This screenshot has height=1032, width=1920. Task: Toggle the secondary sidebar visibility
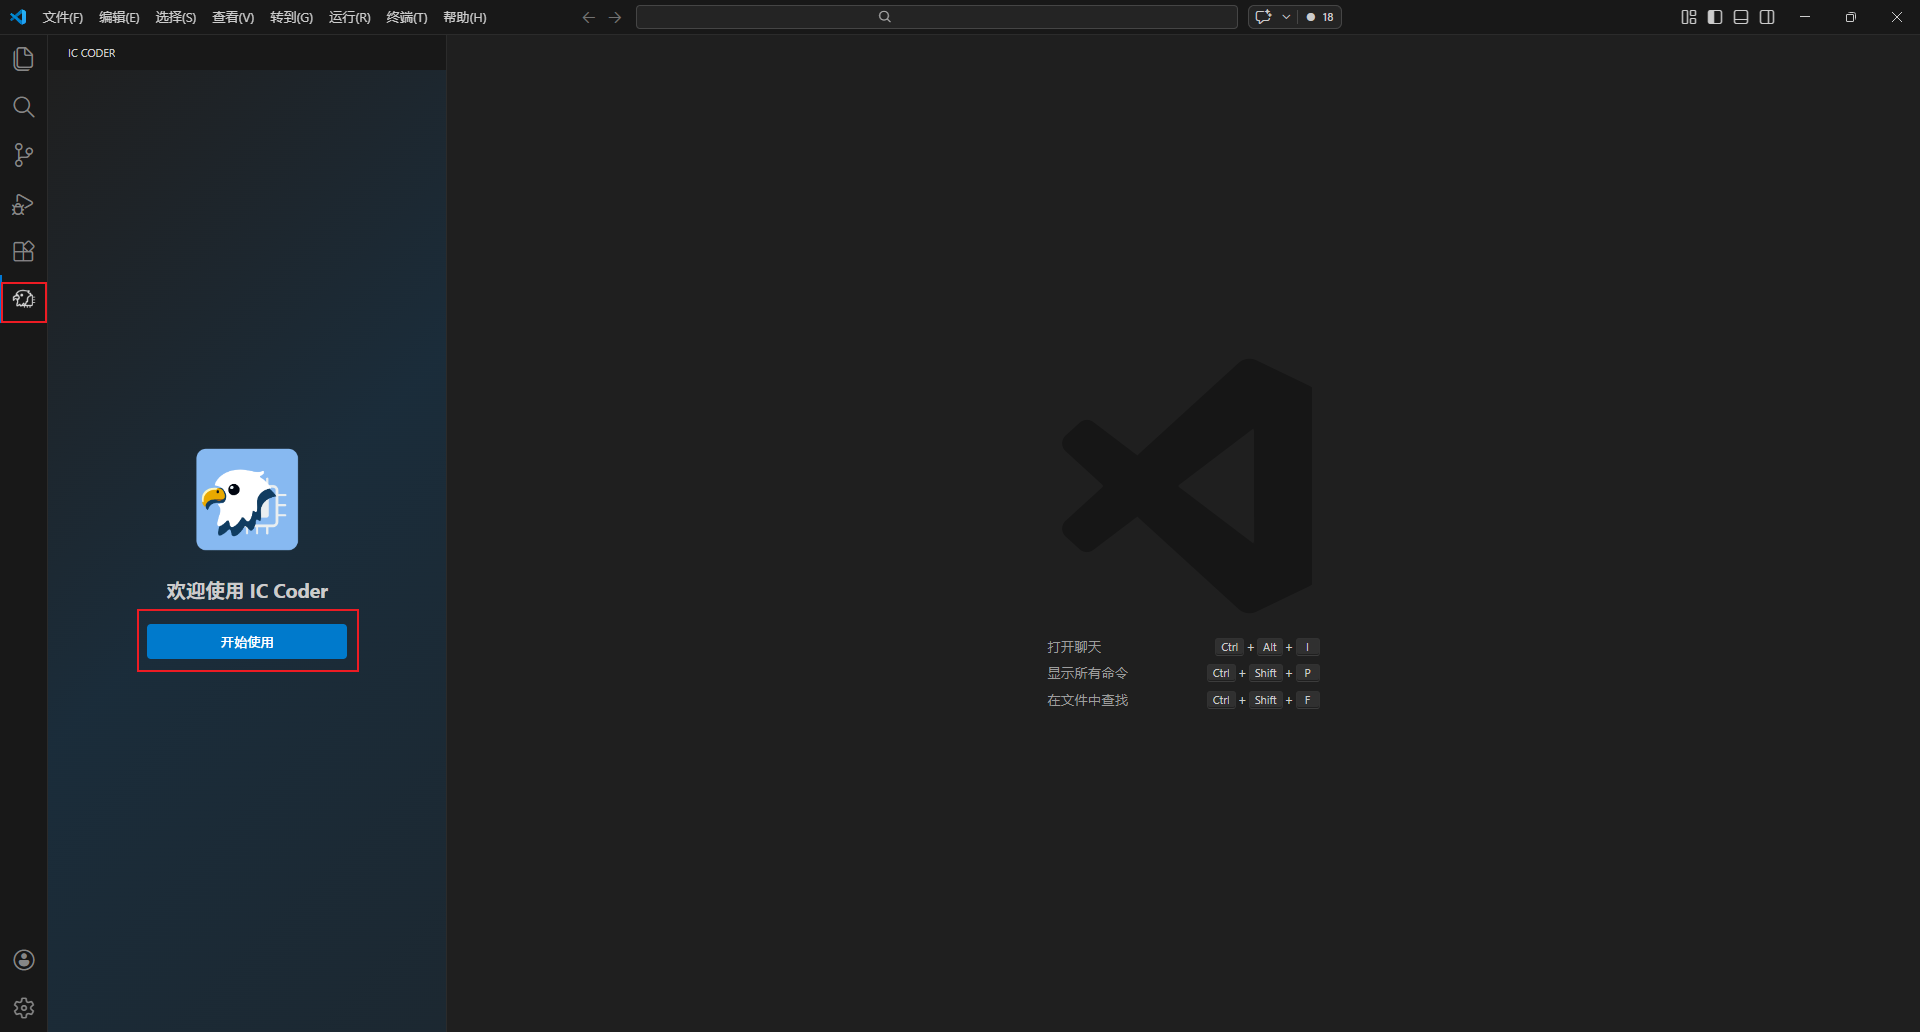click(x=1767, y=17)
